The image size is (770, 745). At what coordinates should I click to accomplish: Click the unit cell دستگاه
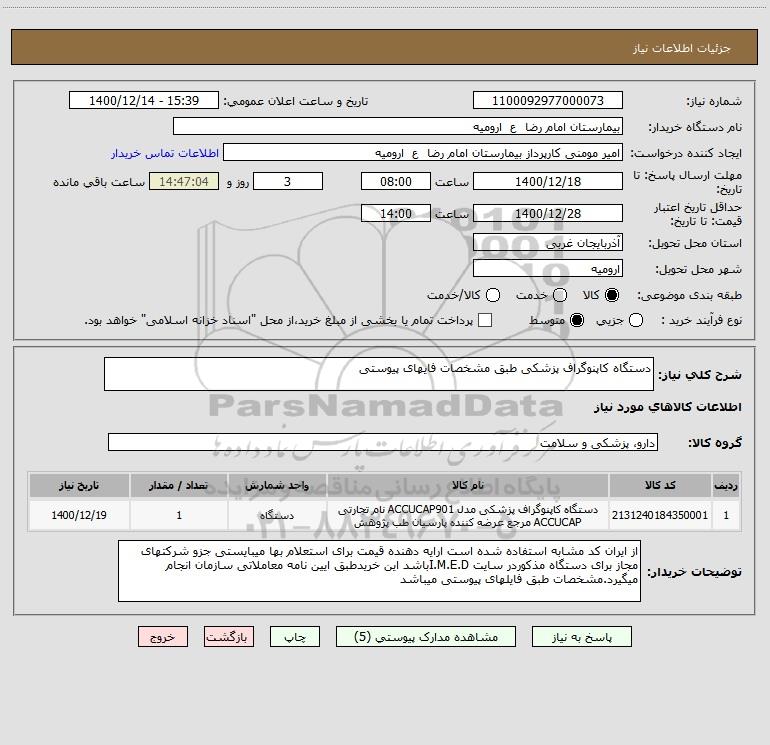click(x=277, y=515)
